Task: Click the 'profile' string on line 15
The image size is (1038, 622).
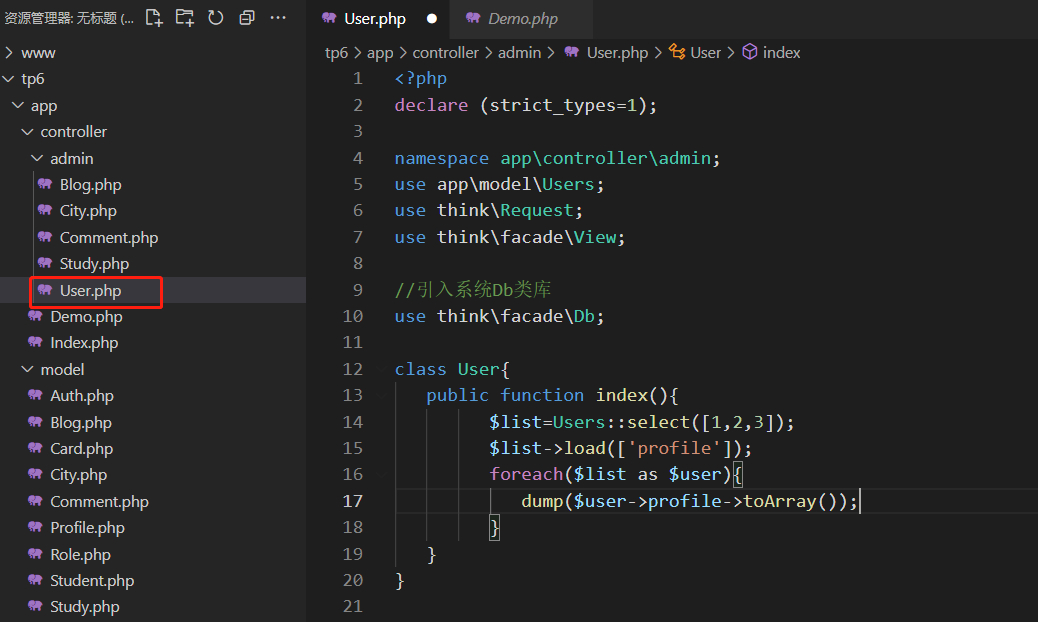Action: [x=674, y=448]
